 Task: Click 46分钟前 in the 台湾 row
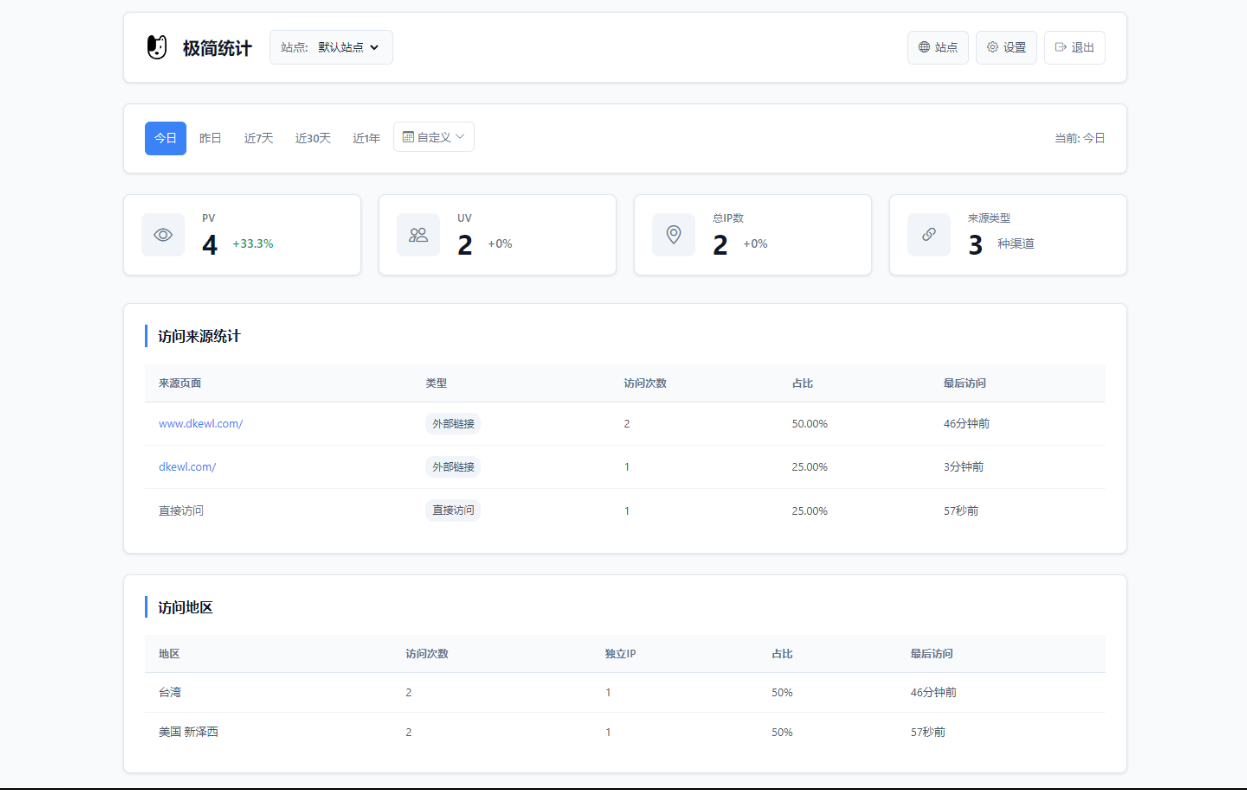click(x=934, y=692)
